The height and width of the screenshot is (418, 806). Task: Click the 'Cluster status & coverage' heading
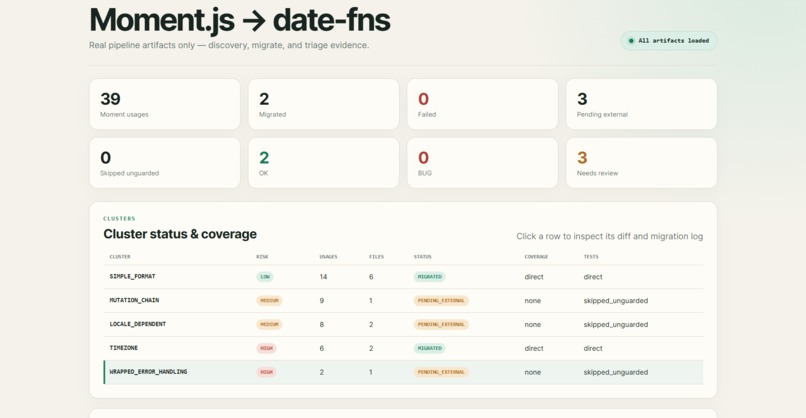click(180, 234)
